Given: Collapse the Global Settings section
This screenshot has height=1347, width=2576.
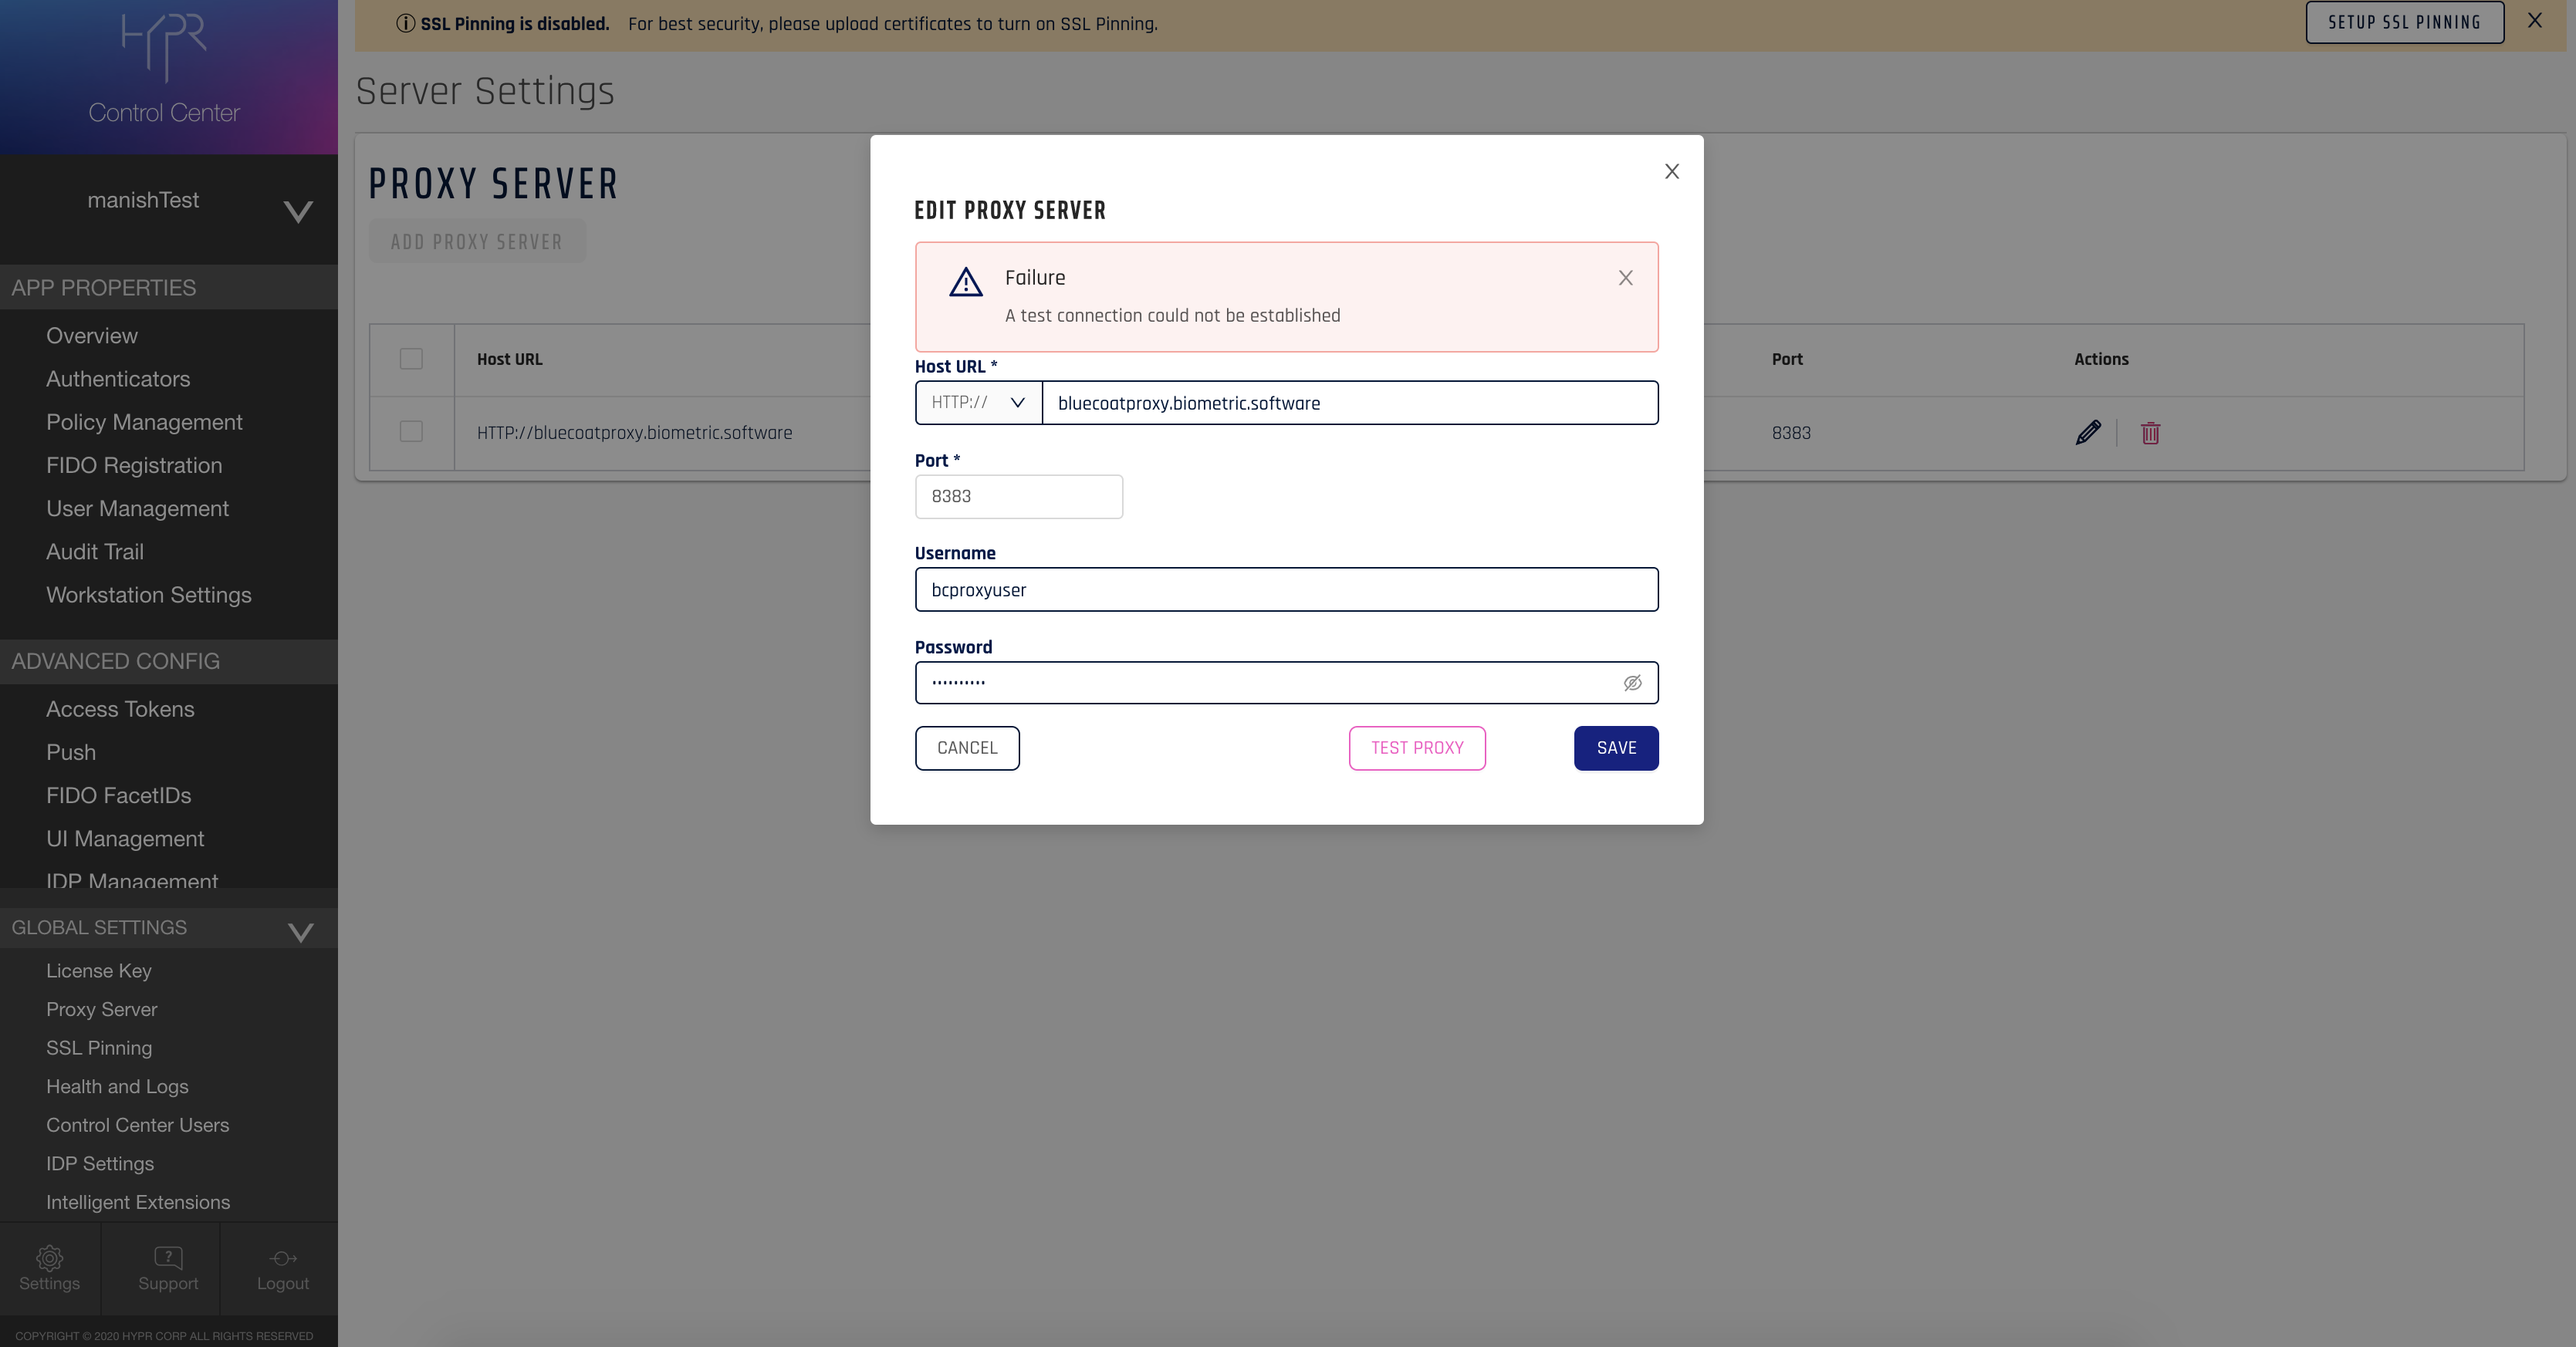Looking at the screenshot, I should tap(300, 931).
